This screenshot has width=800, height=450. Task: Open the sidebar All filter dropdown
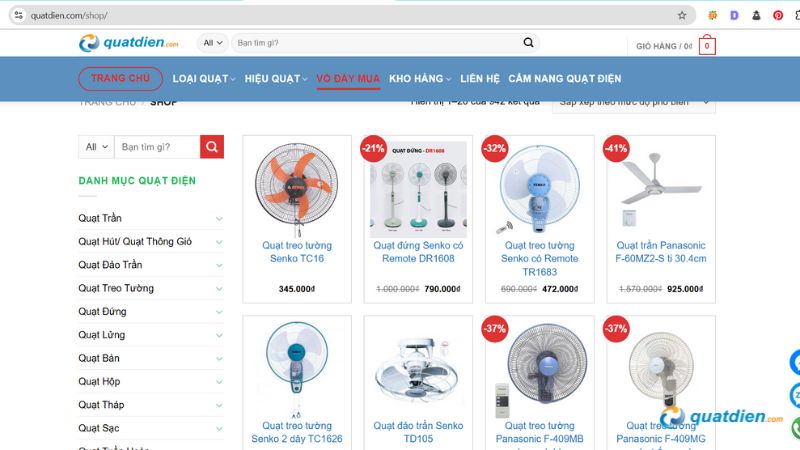[96, 147]
